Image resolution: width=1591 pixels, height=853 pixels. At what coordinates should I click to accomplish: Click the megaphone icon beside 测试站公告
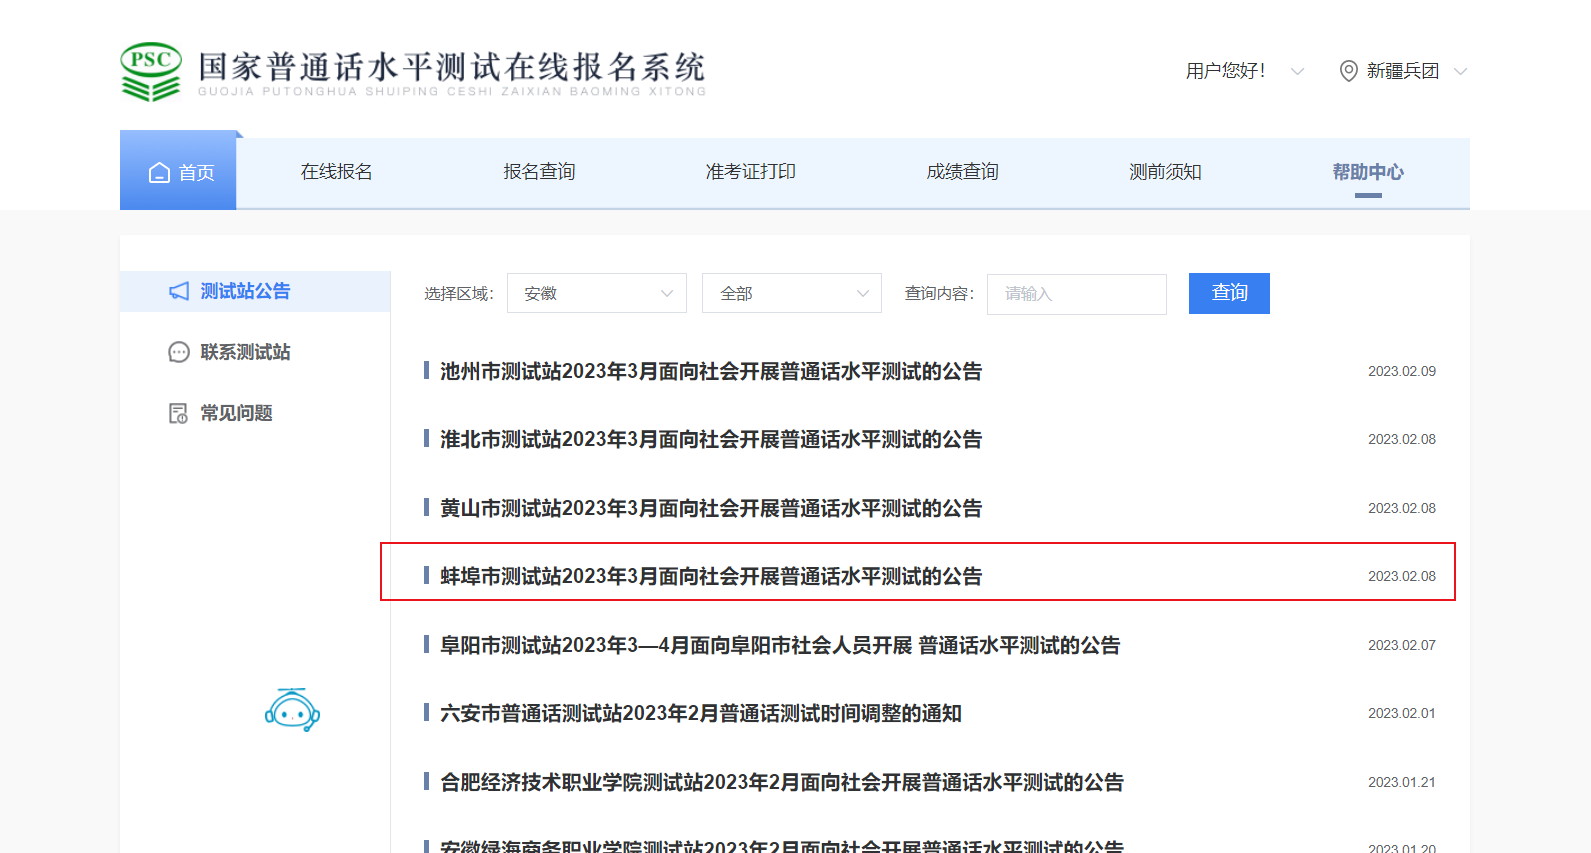pos(179,291)
